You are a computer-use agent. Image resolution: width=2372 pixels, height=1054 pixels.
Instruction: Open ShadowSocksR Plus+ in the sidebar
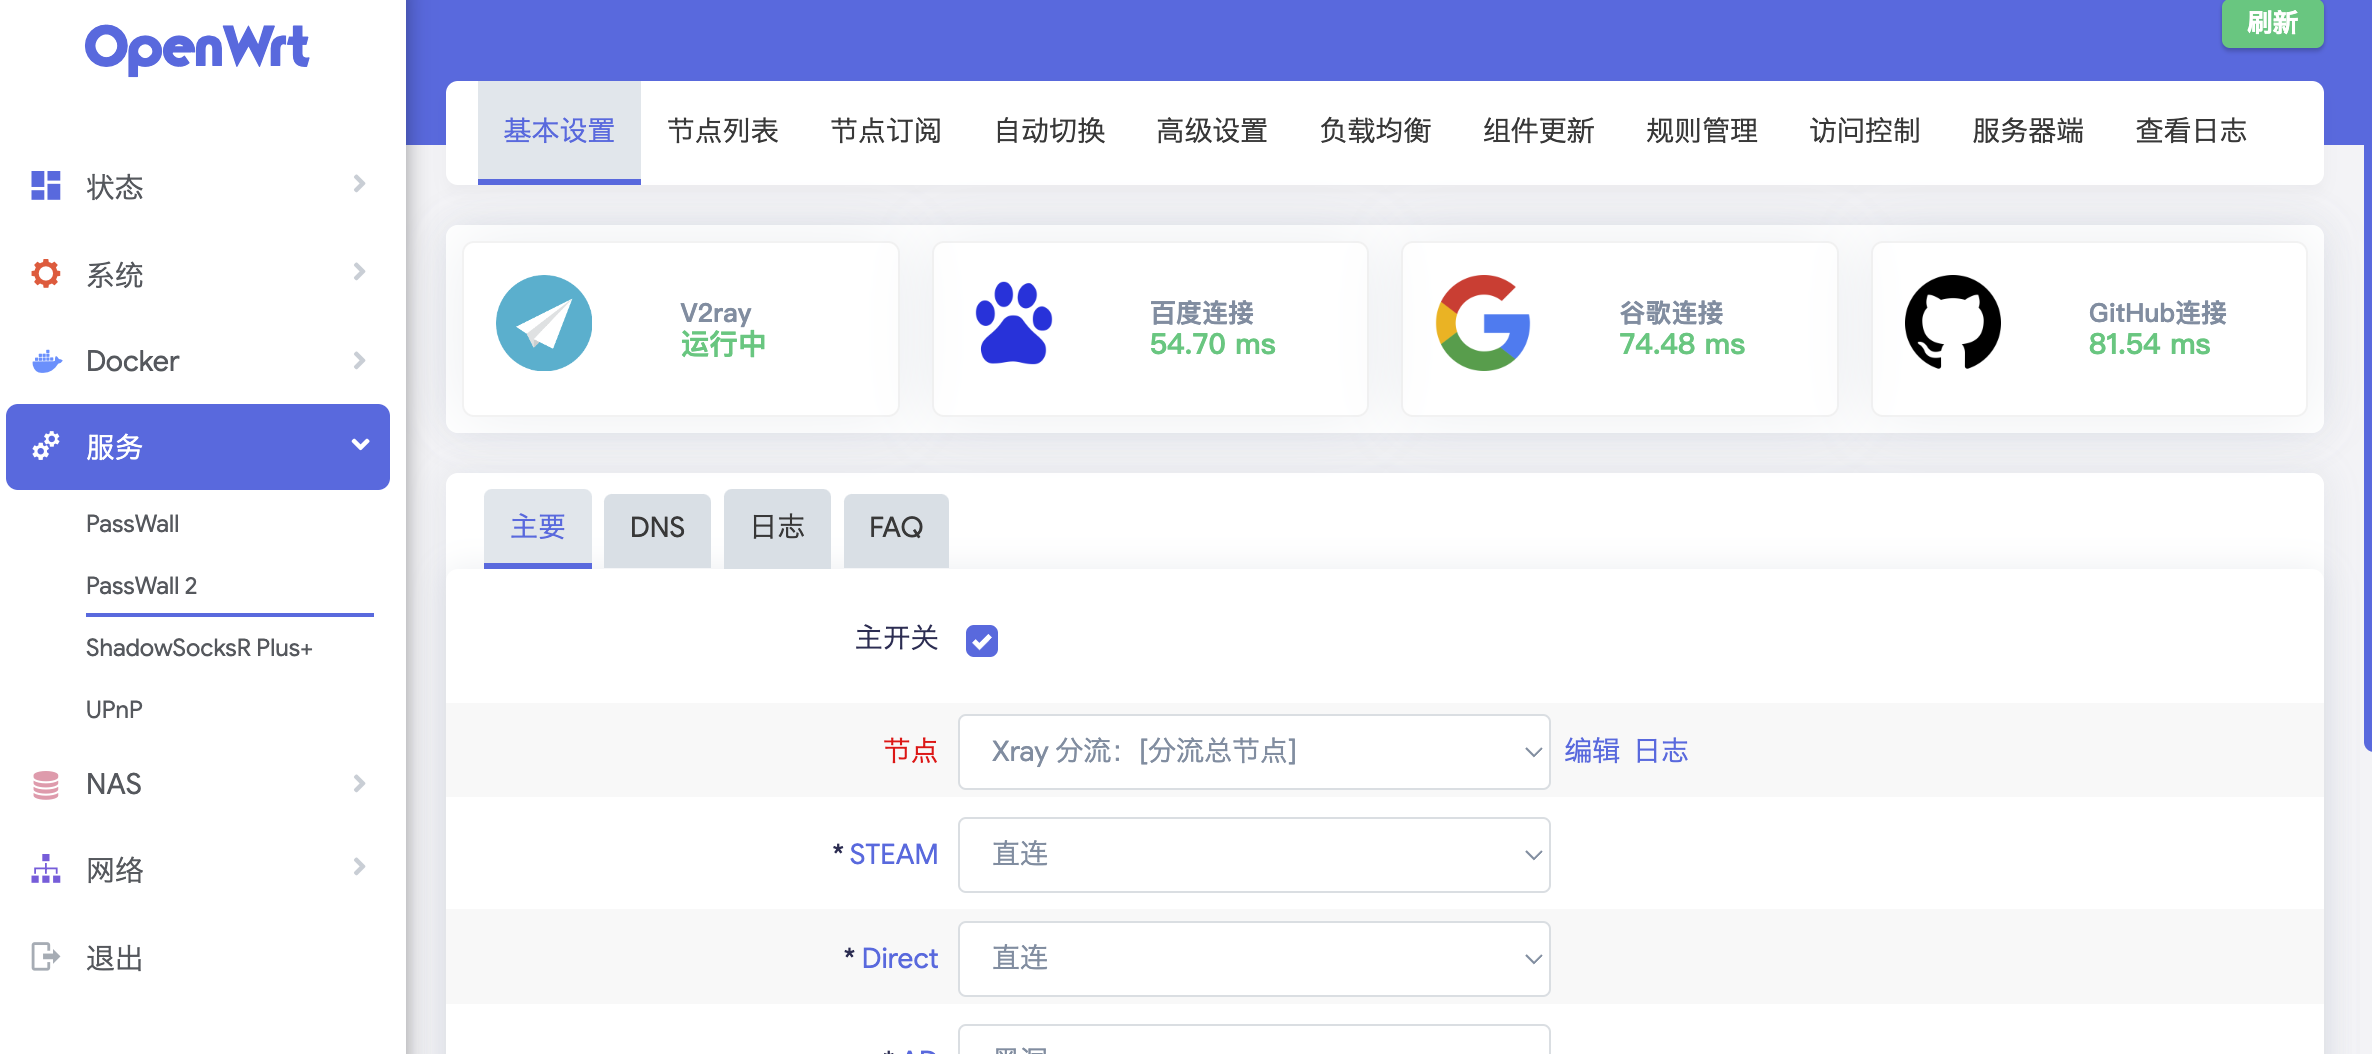point(199,648)
